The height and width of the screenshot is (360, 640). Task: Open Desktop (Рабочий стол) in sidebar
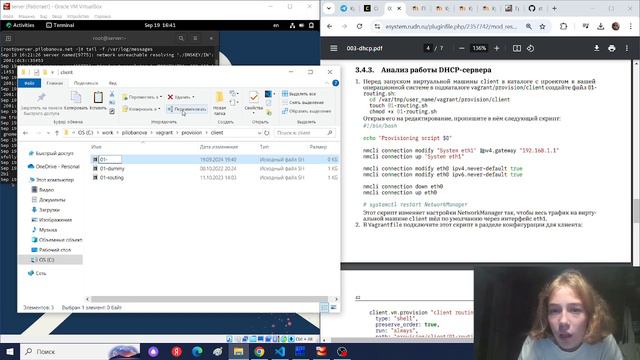[x=55, y=250]
